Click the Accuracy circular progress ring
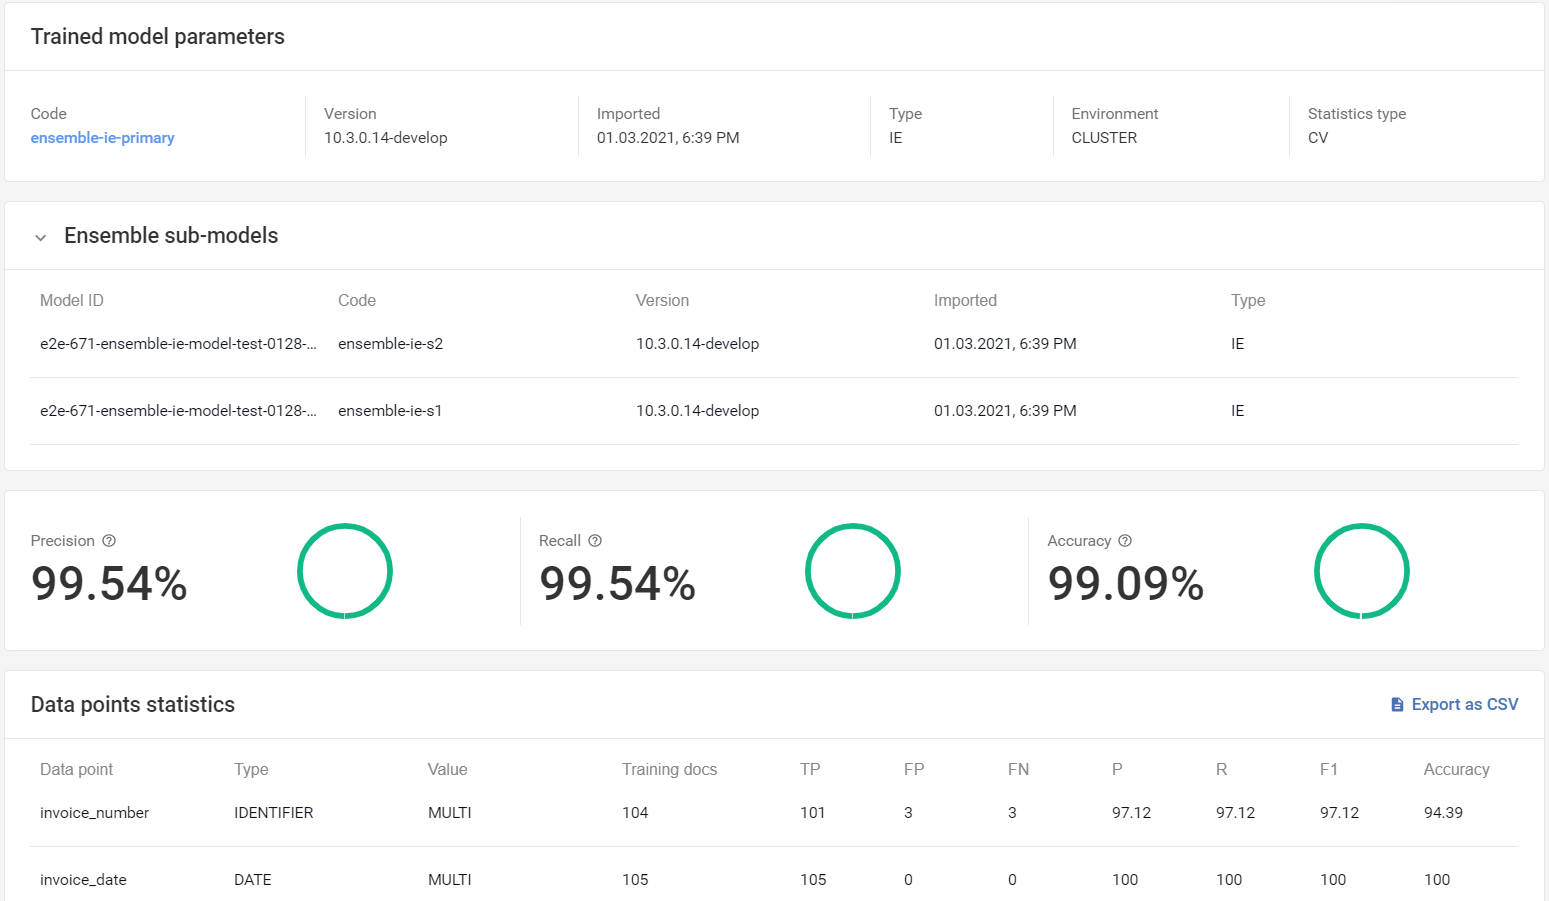 click(1362, 571)
